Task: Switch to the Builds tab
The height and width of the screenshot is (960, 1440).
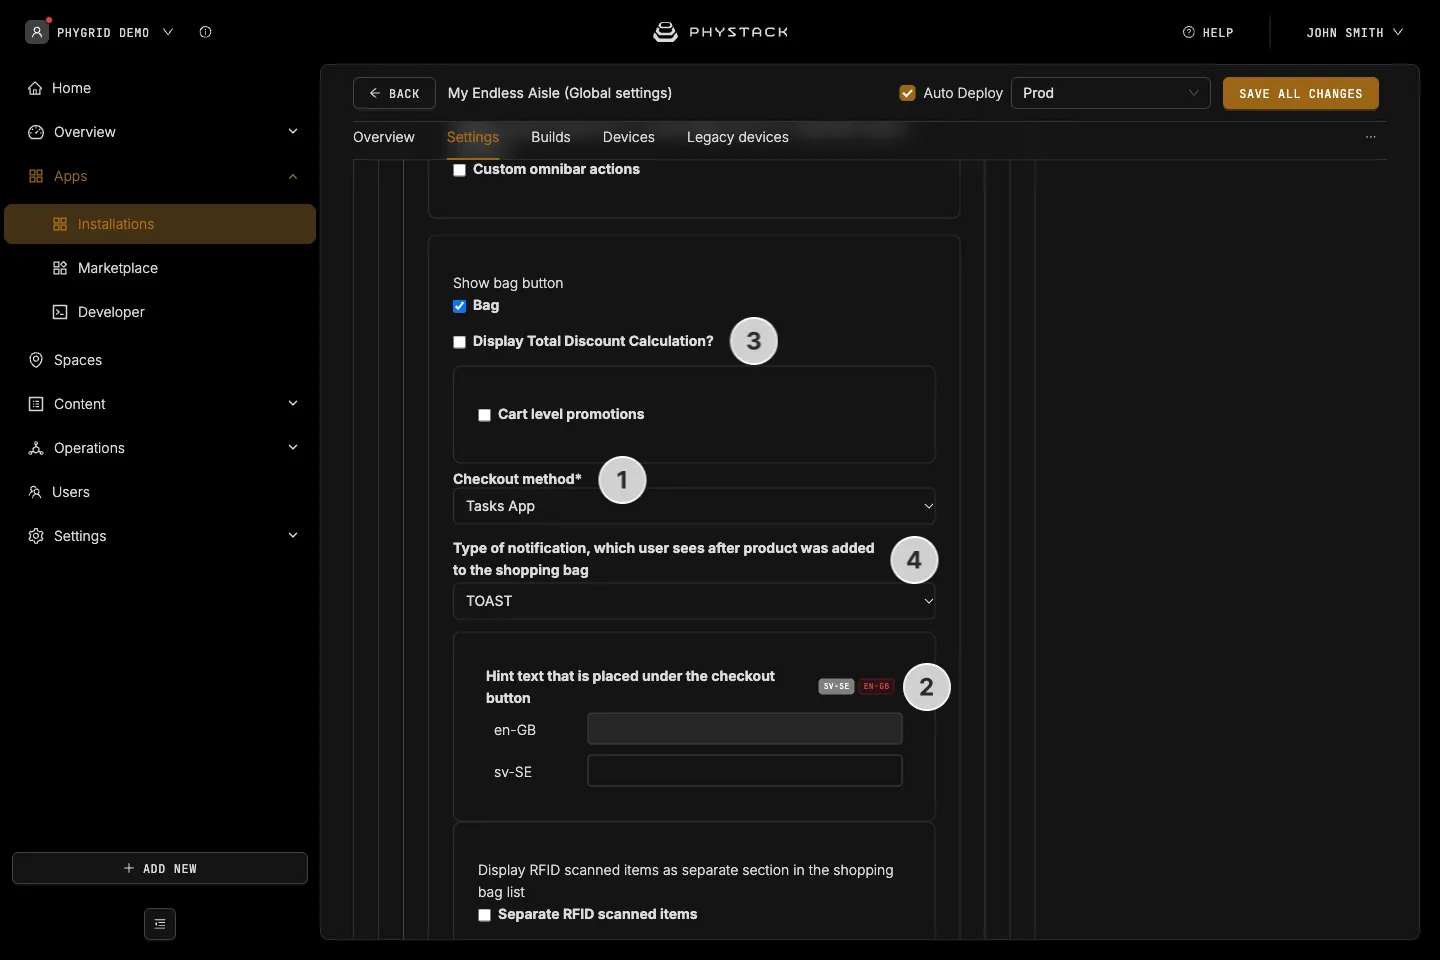Action: [x=551, y=137]
